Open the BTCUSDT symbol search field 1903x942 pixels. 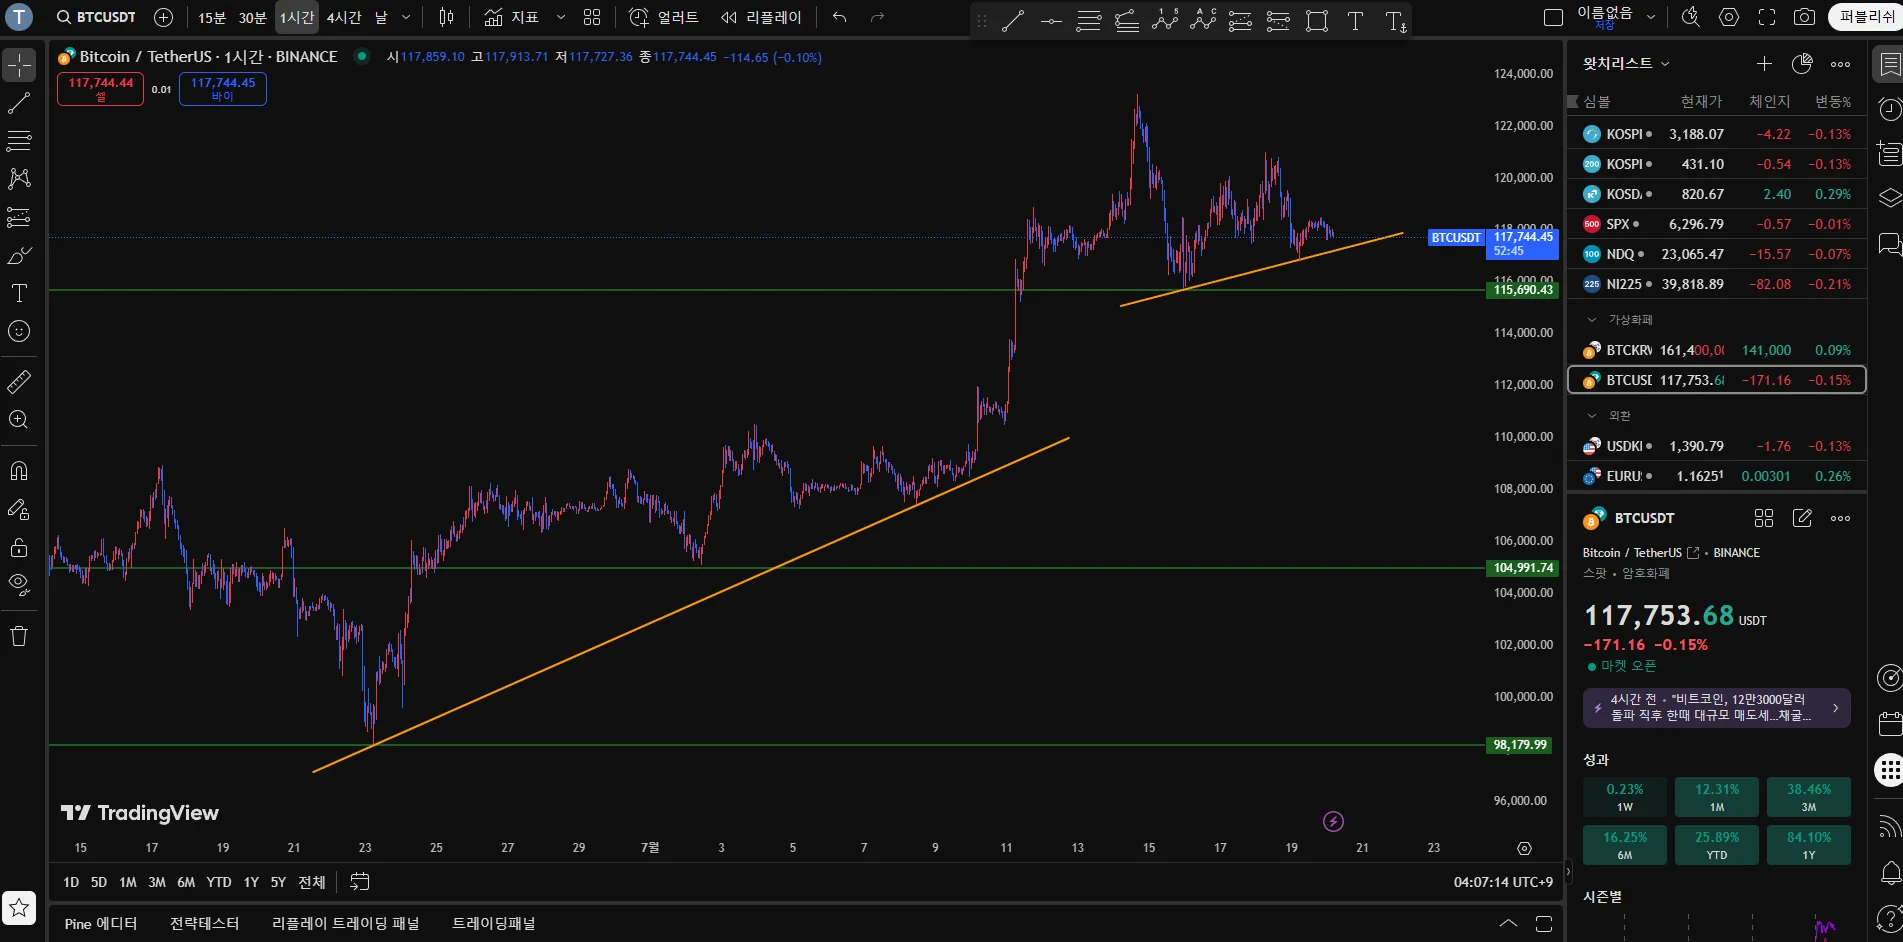point(96,17)
